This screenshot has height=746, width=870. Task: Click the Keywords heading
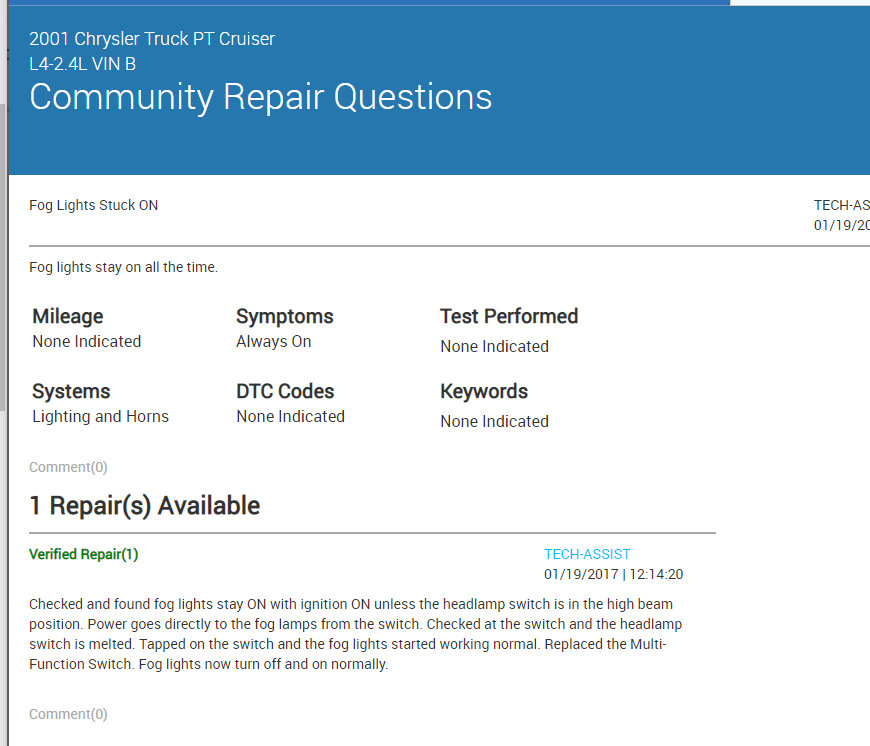484,391
